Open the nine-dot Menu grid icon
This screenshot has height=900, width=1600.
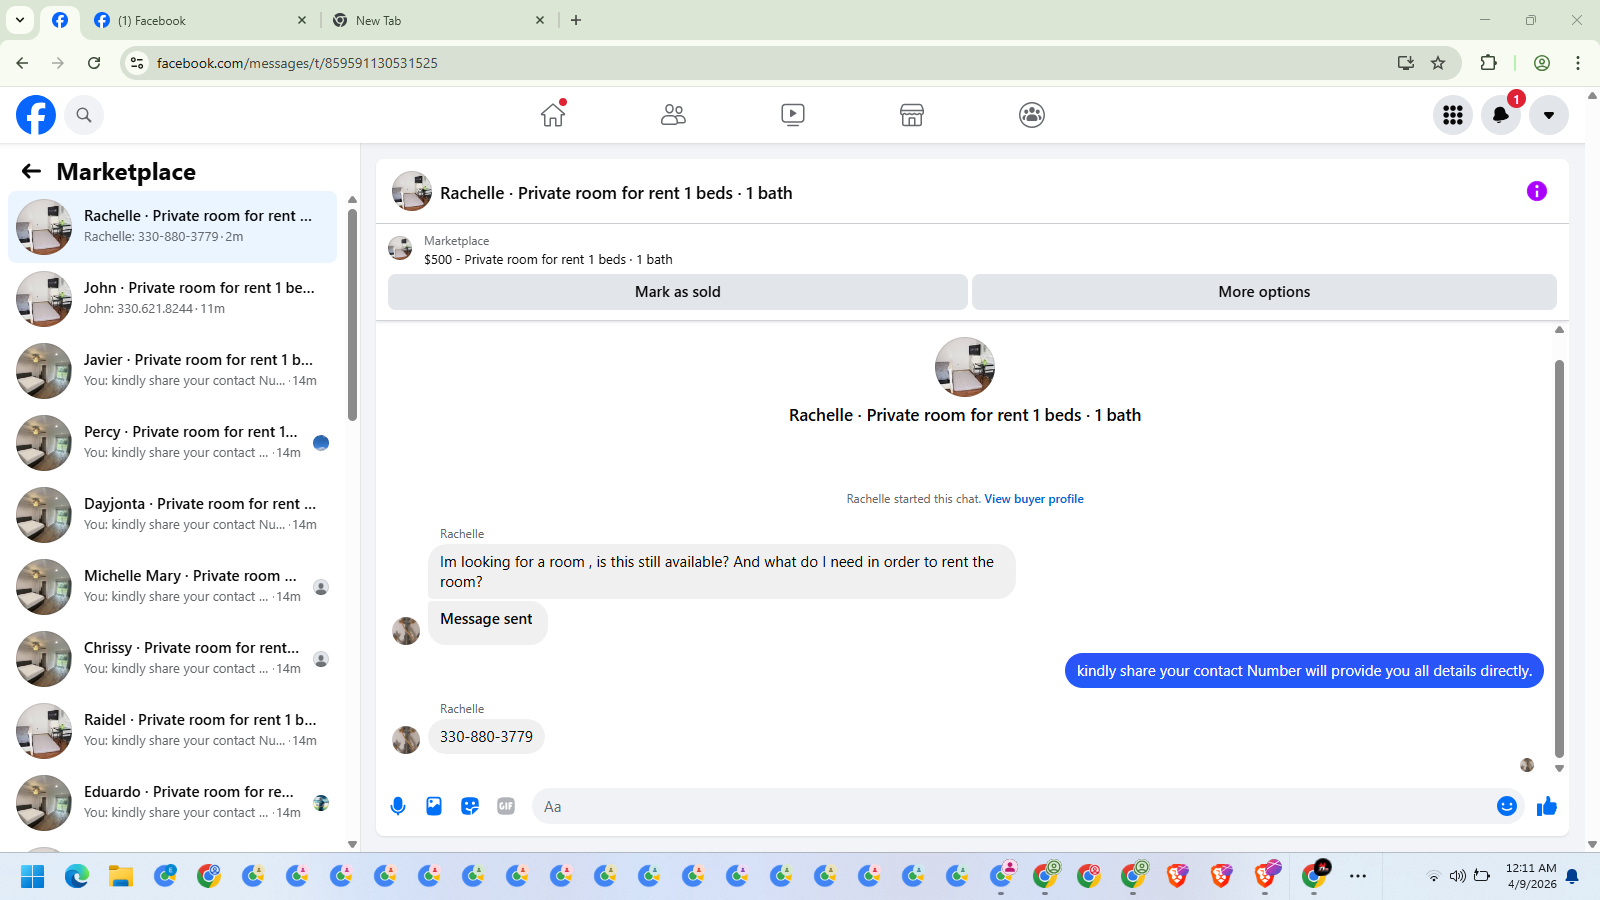point(1453,115)
